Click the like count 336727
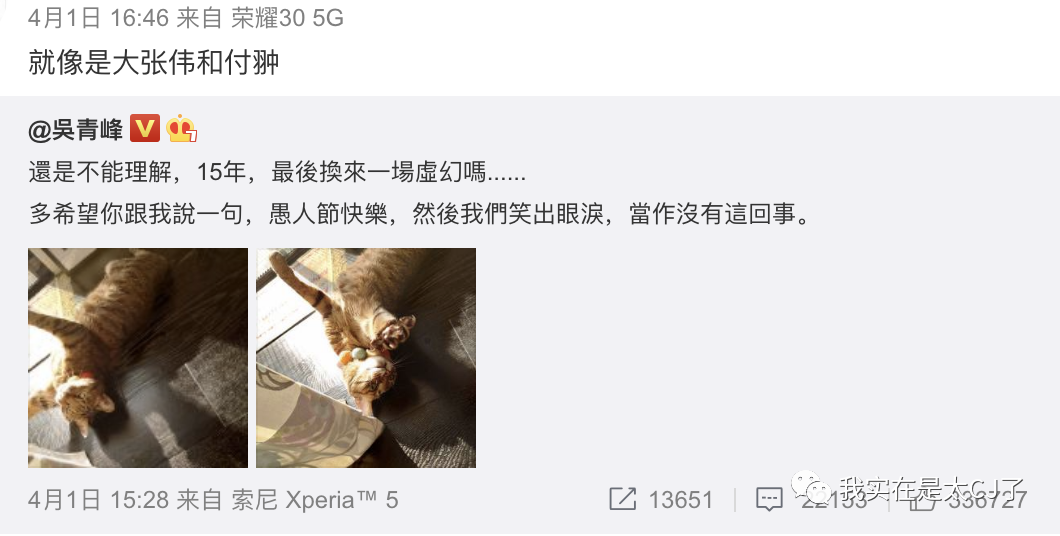Viewport: 1060px width, 536px height. click(987, 501)
